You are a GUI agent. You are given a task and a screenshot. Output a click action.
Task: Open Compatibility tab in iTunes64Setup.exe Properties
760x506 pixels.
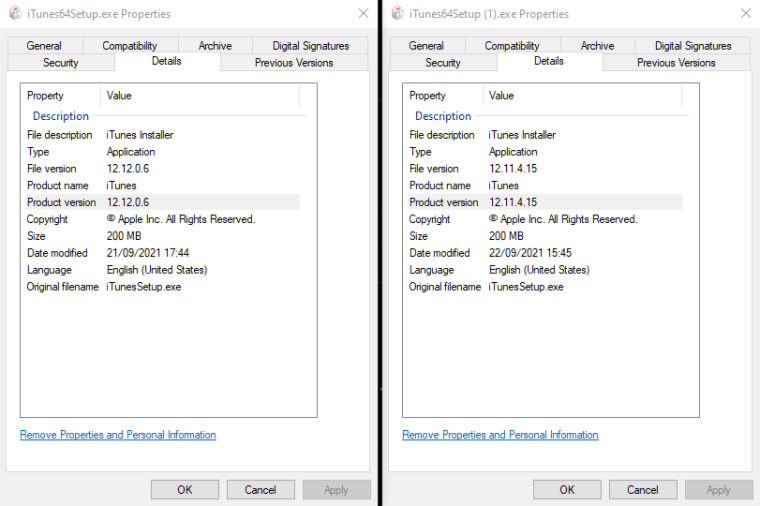pyautogui.click(x=130, y=46)
